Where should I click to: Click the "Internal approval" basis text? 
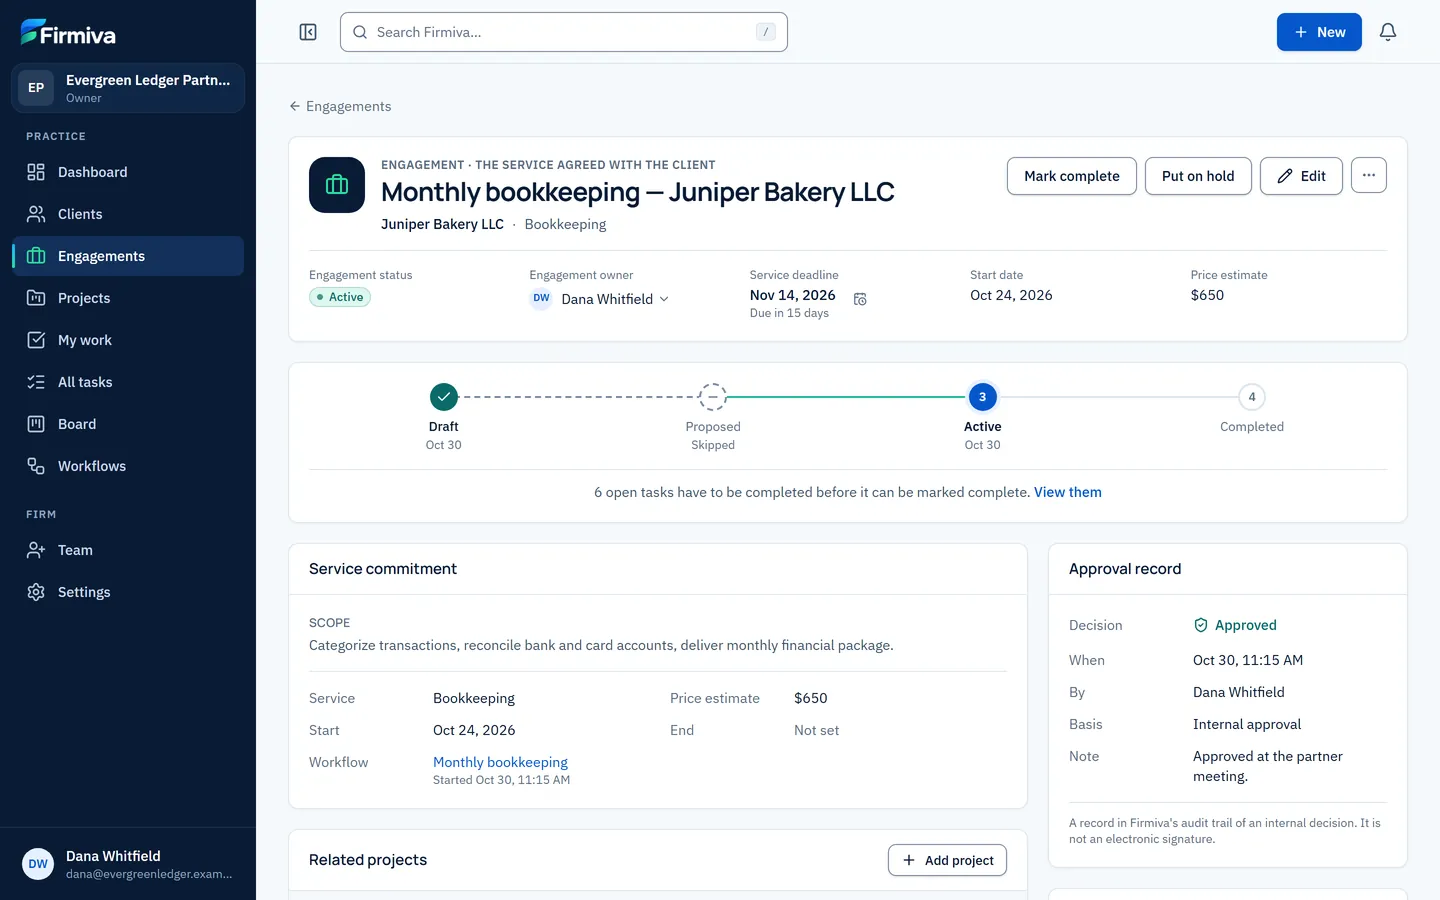1247,724
